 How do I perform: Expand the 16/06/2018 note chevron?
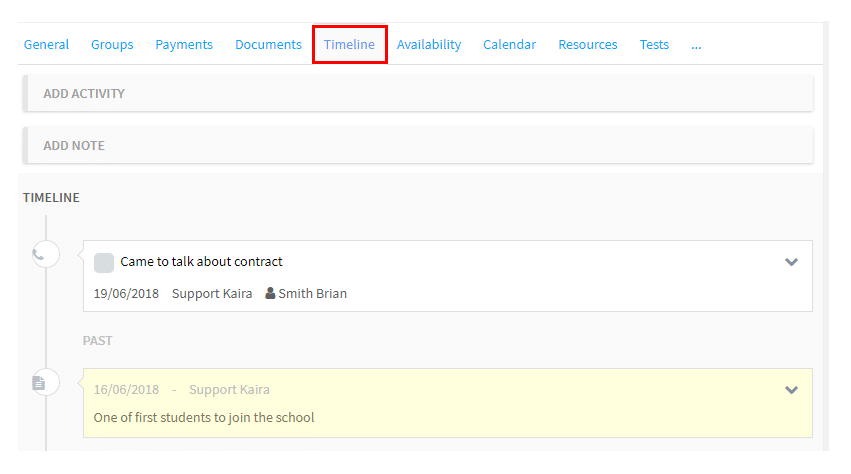click(x=791, y=390)
